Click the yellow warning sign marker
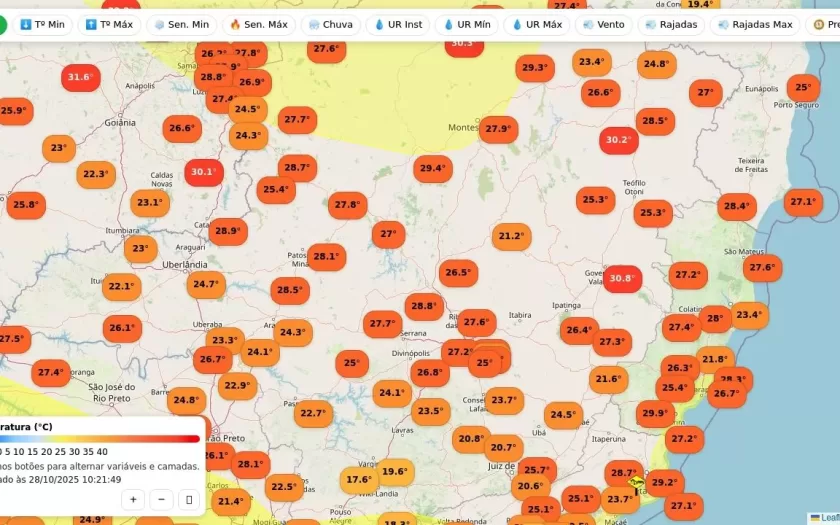The image size is (840, 525). coord(635,481)
